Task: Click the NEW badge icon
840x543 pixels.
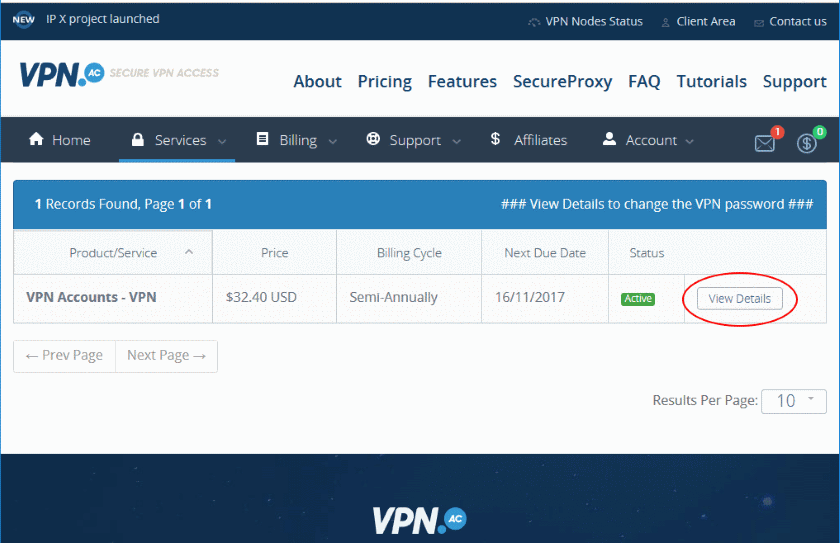Action: [x=24, y=20]
